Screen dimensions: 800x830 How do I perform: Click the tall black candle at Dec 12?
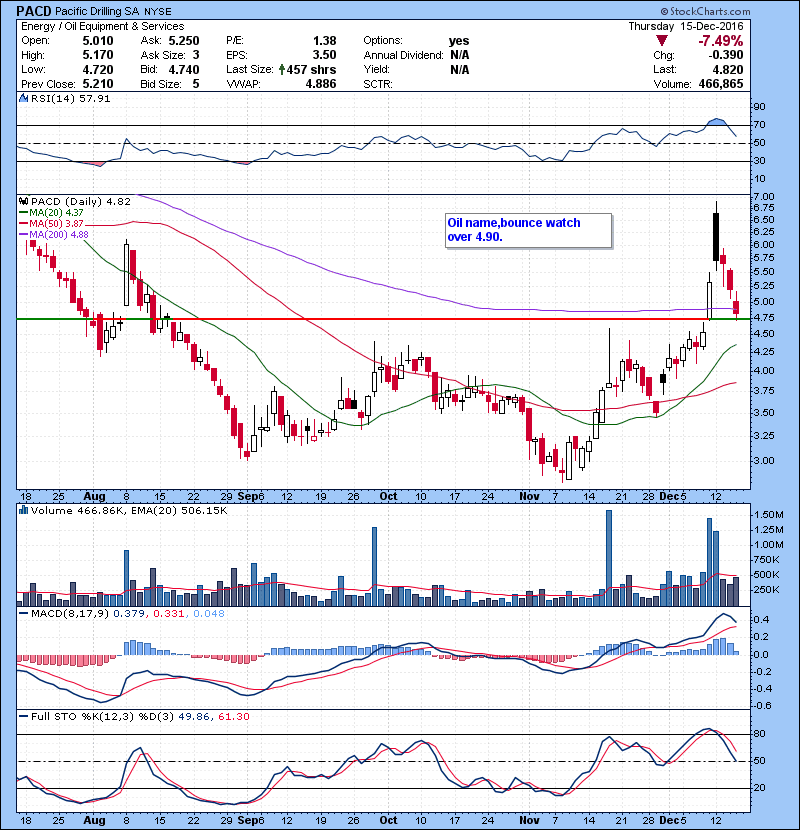(716, 237)
